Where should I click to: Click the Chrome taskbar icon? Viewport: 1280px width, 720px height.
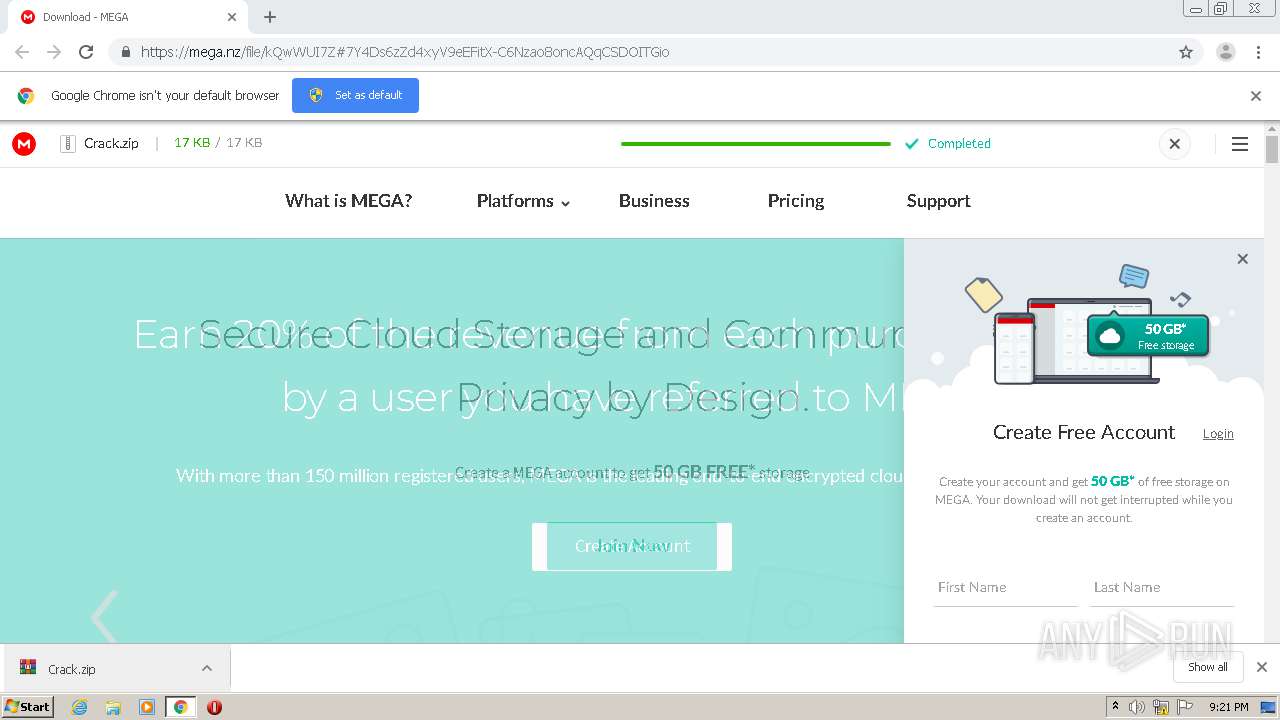181,707
